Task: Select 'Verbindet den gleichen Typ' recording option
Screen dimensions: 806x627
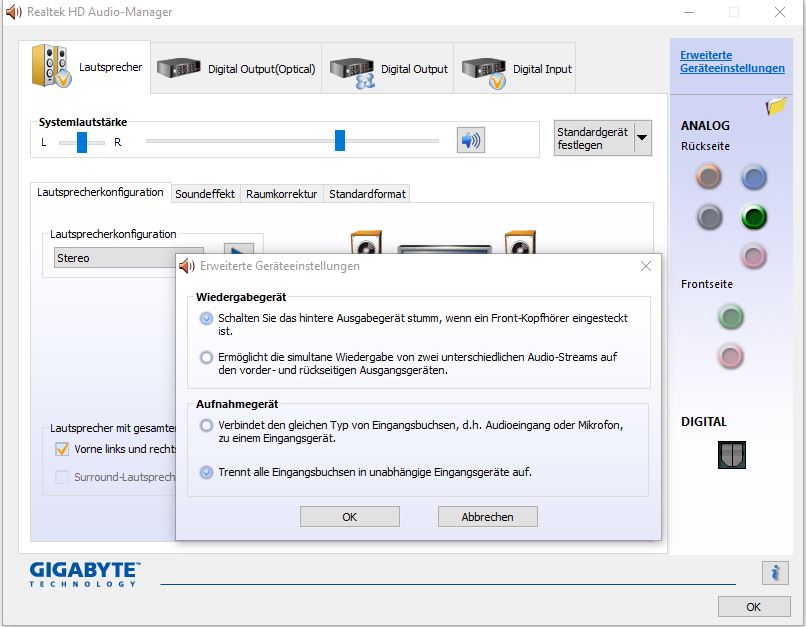Action: [x=206, y=425]
